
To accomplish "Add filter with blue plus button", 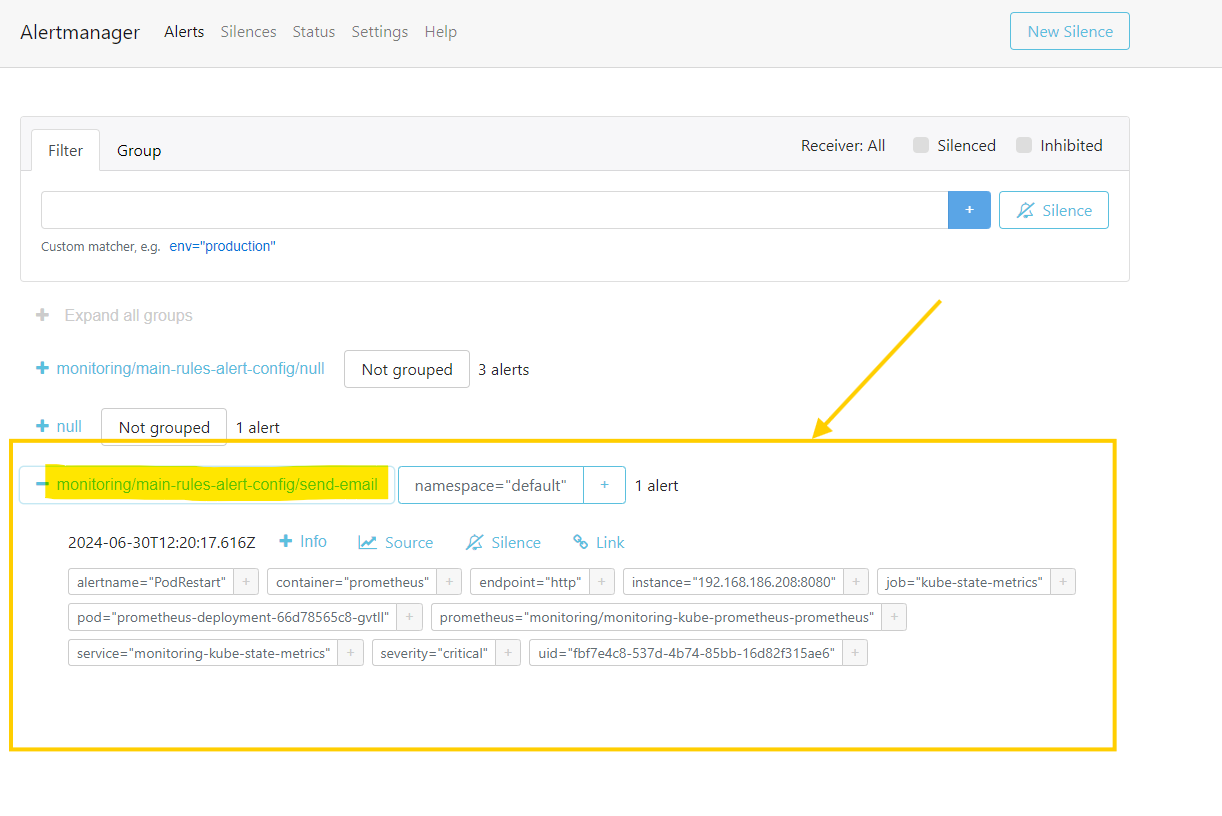I will click(x=969, y=210).
